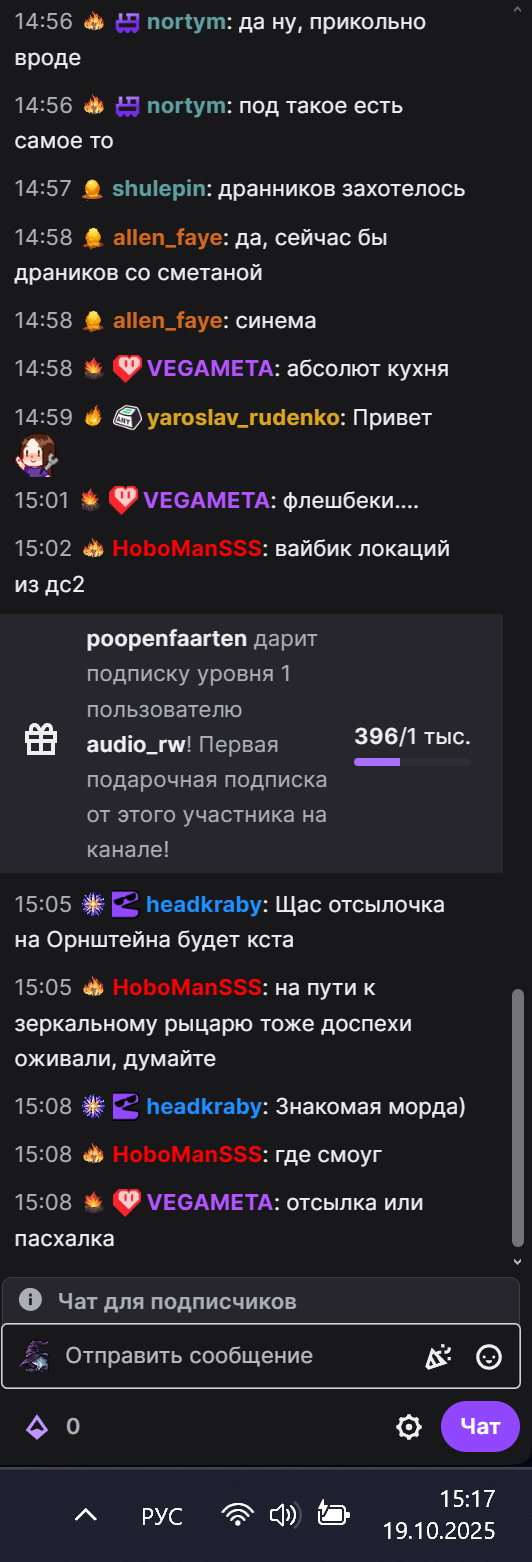532x1562 pixels.
Task: Click the subscribers-only chat info icon
Action: (x=31, y=1300)
